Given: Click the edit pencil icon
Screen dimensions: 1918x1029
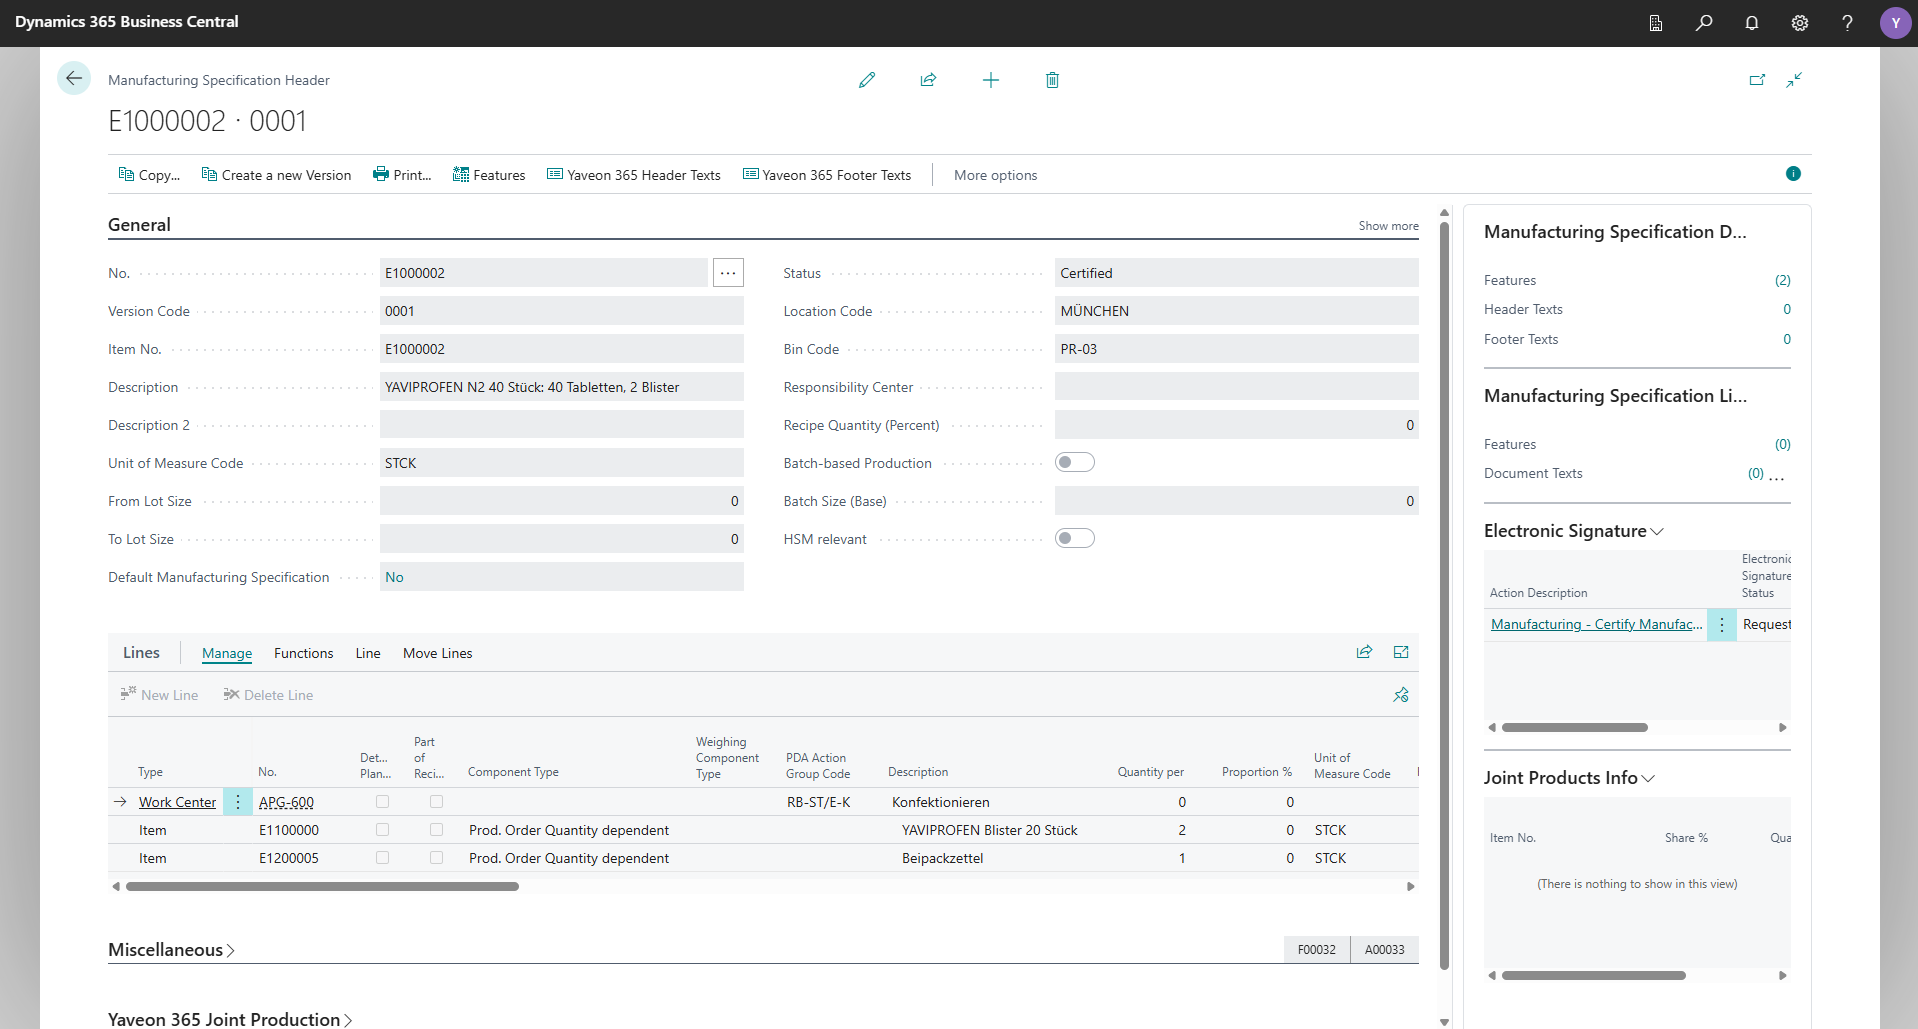Looking at the screenshot, I should click(x=867, y=80).
